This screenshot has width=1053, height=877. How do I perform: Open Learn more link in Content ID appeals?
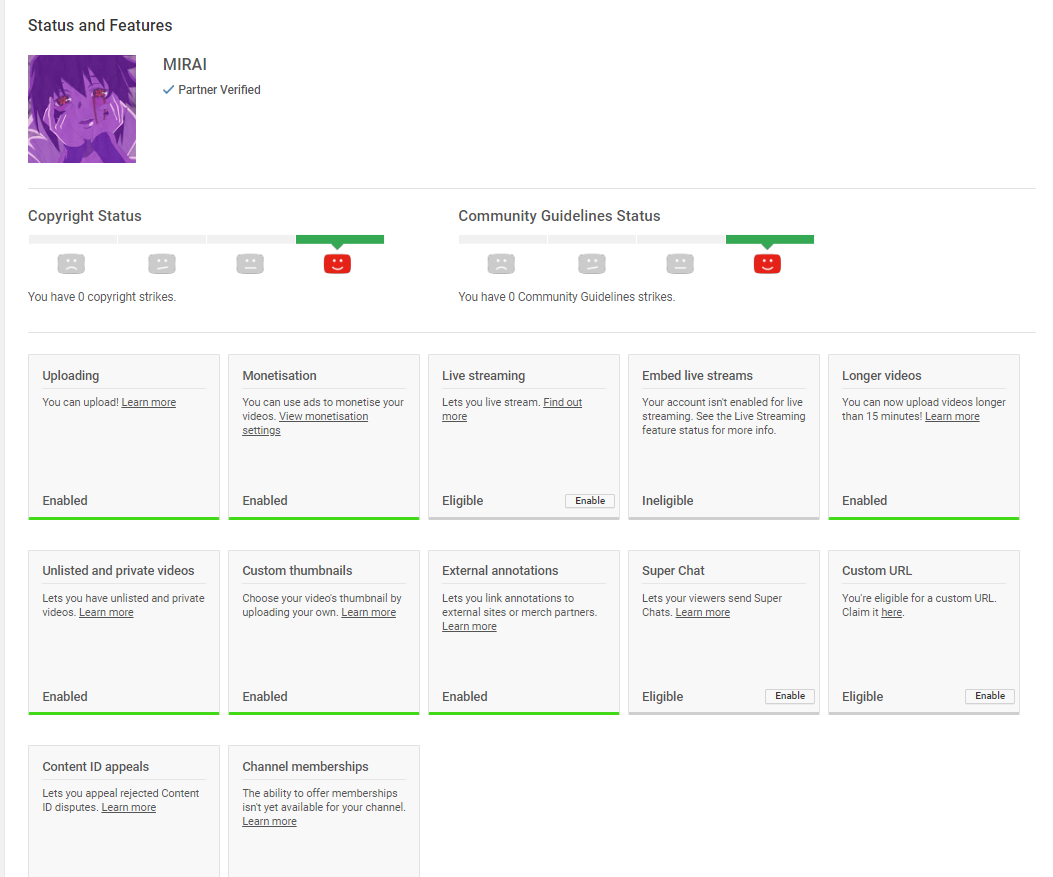point(129,807)
